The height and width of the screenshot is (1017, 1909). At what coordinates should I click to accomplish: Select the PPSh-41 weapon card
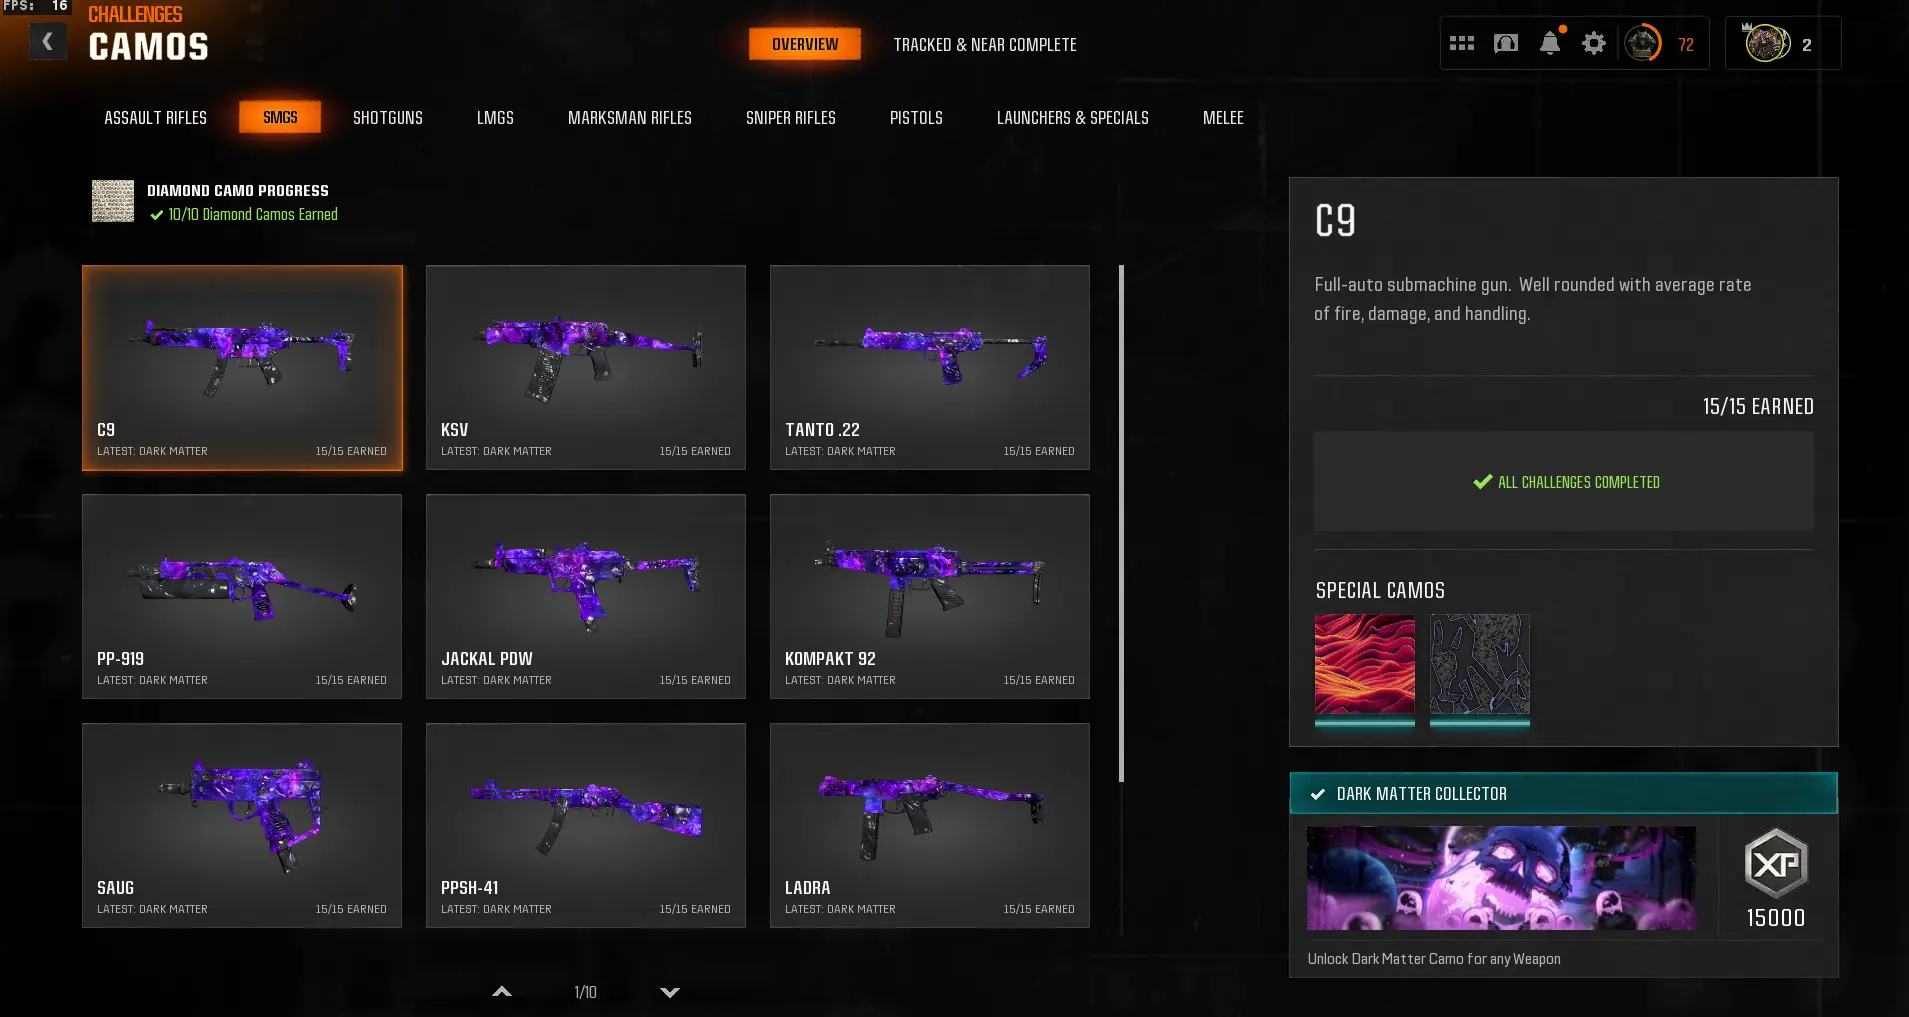pos(586,825)
